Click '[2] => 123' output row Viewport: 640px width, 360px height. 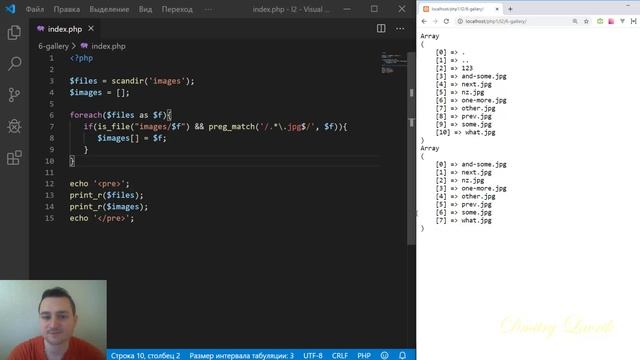pos(454,68)
